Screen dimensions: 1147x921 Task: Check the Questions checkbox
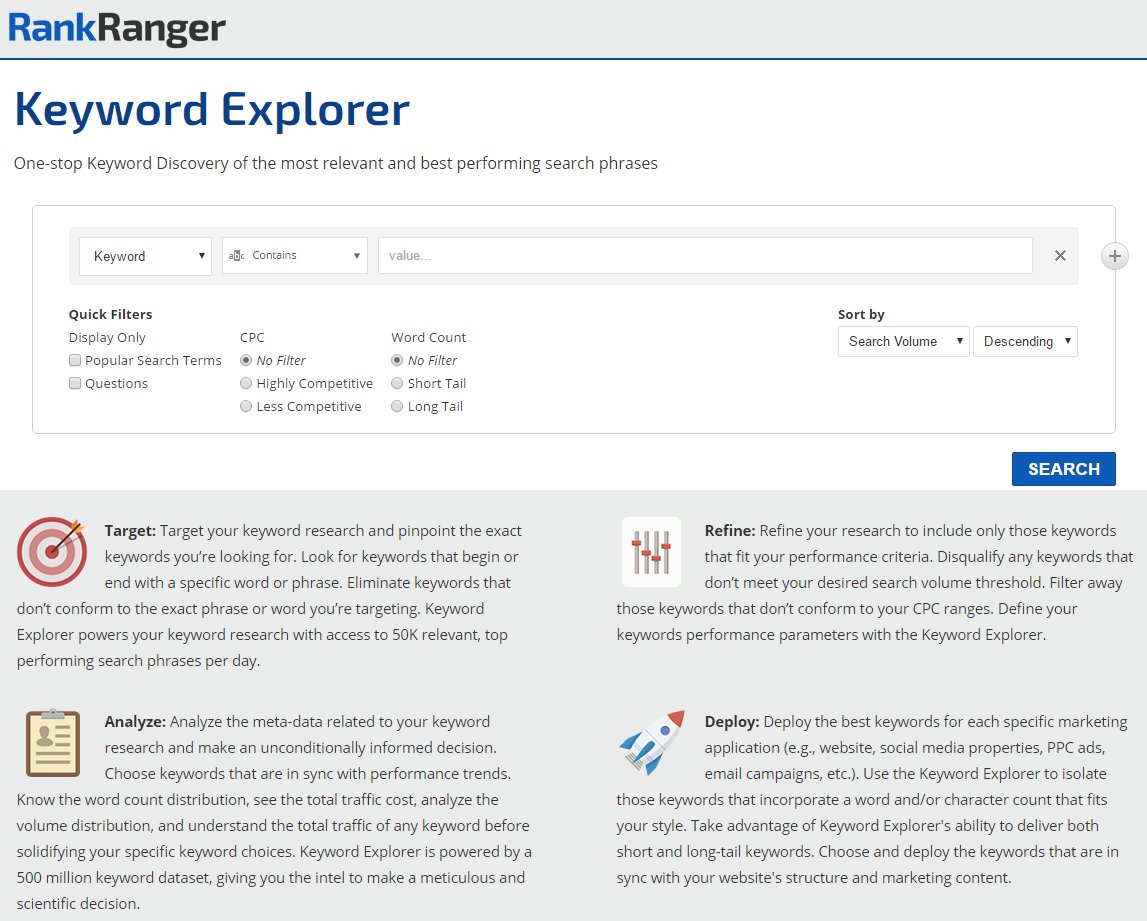coord(75,384)
